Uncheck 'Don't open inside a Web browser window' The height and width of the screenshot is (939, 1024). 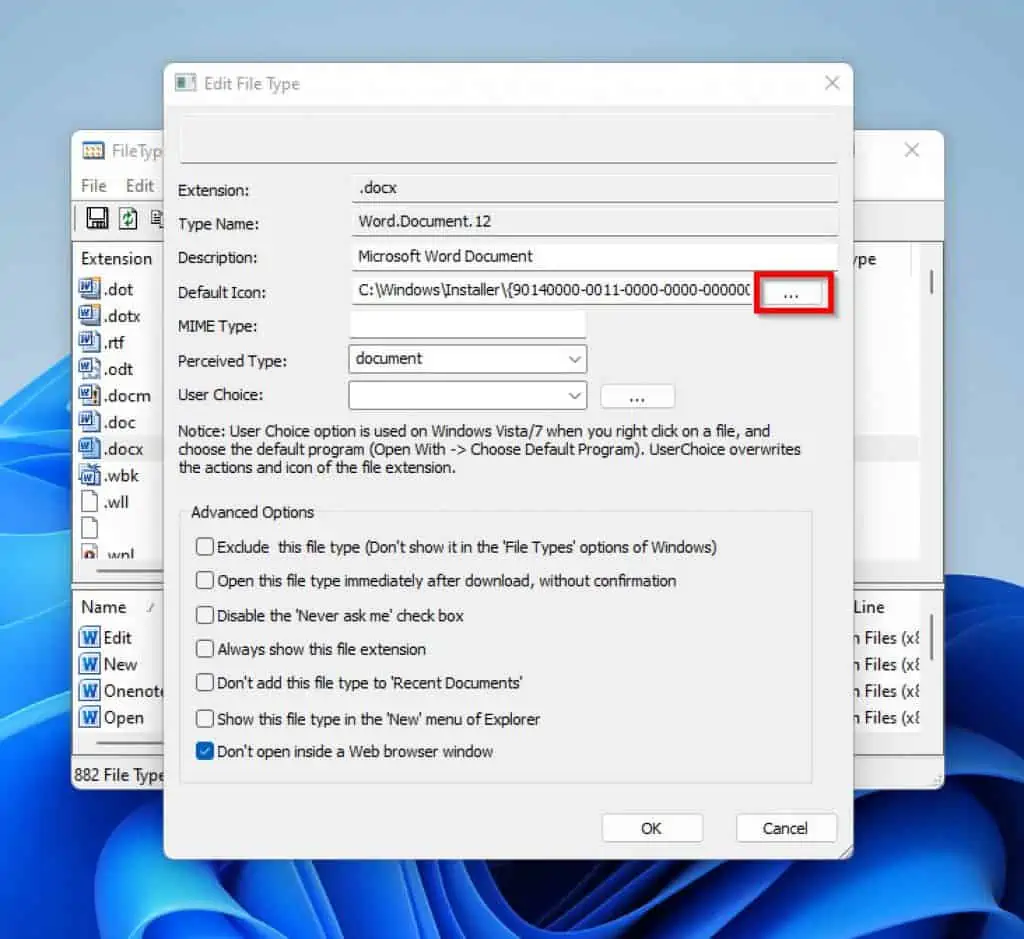coord(204,752)
